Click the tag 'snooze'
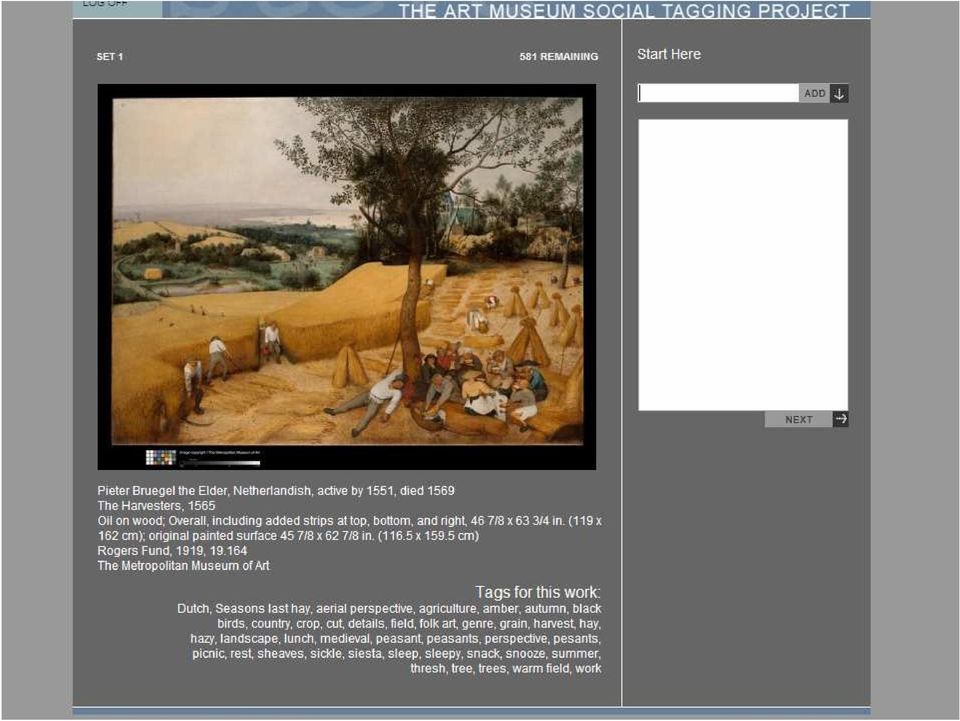960x721 pixels. pos(525,653)
